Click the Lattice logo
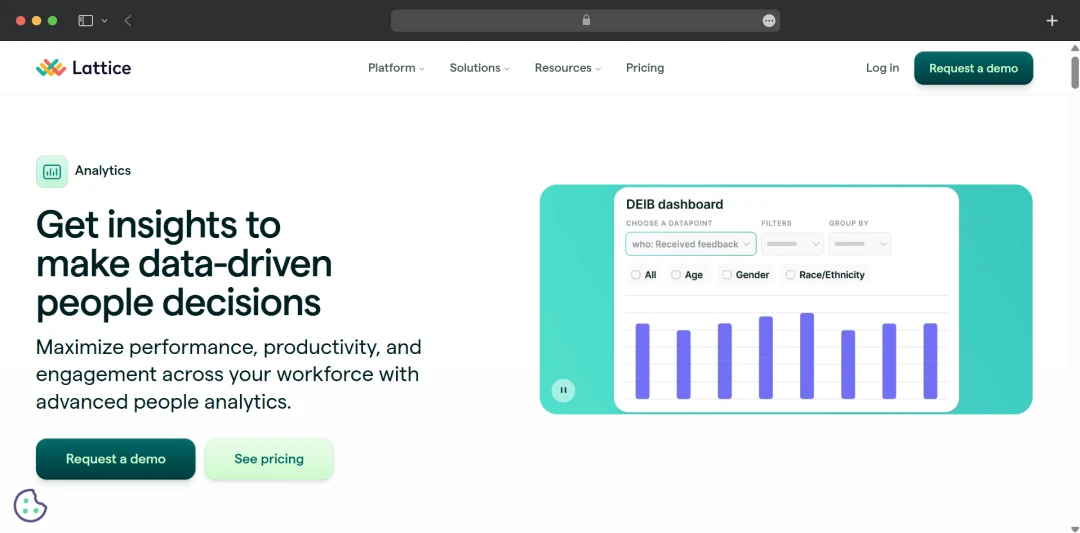 point(83,67)
